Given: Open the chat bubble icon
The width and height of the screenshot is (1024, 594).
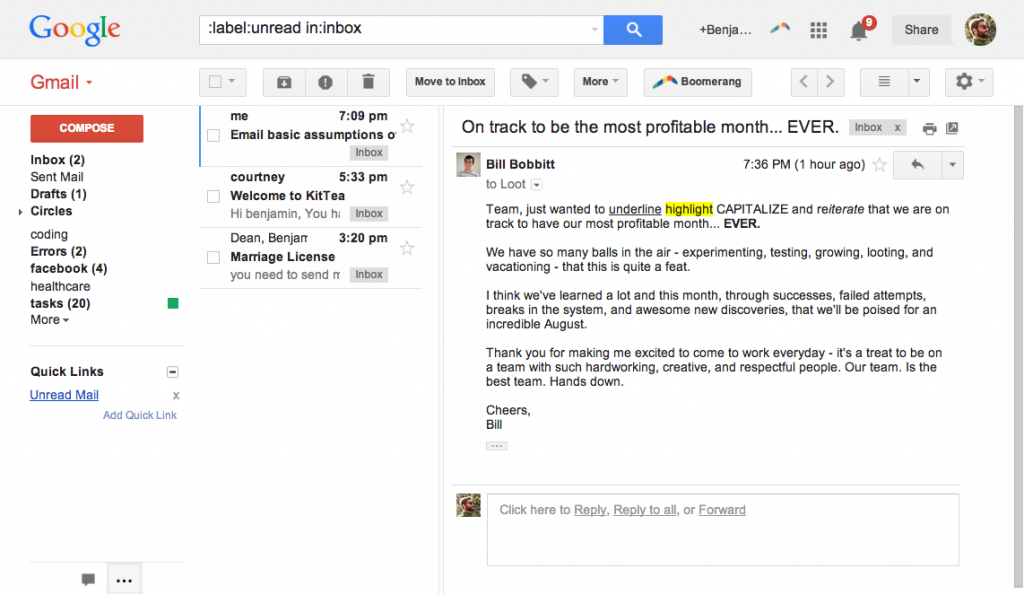Looking at the screenshot, I should [x=88, y=580].
